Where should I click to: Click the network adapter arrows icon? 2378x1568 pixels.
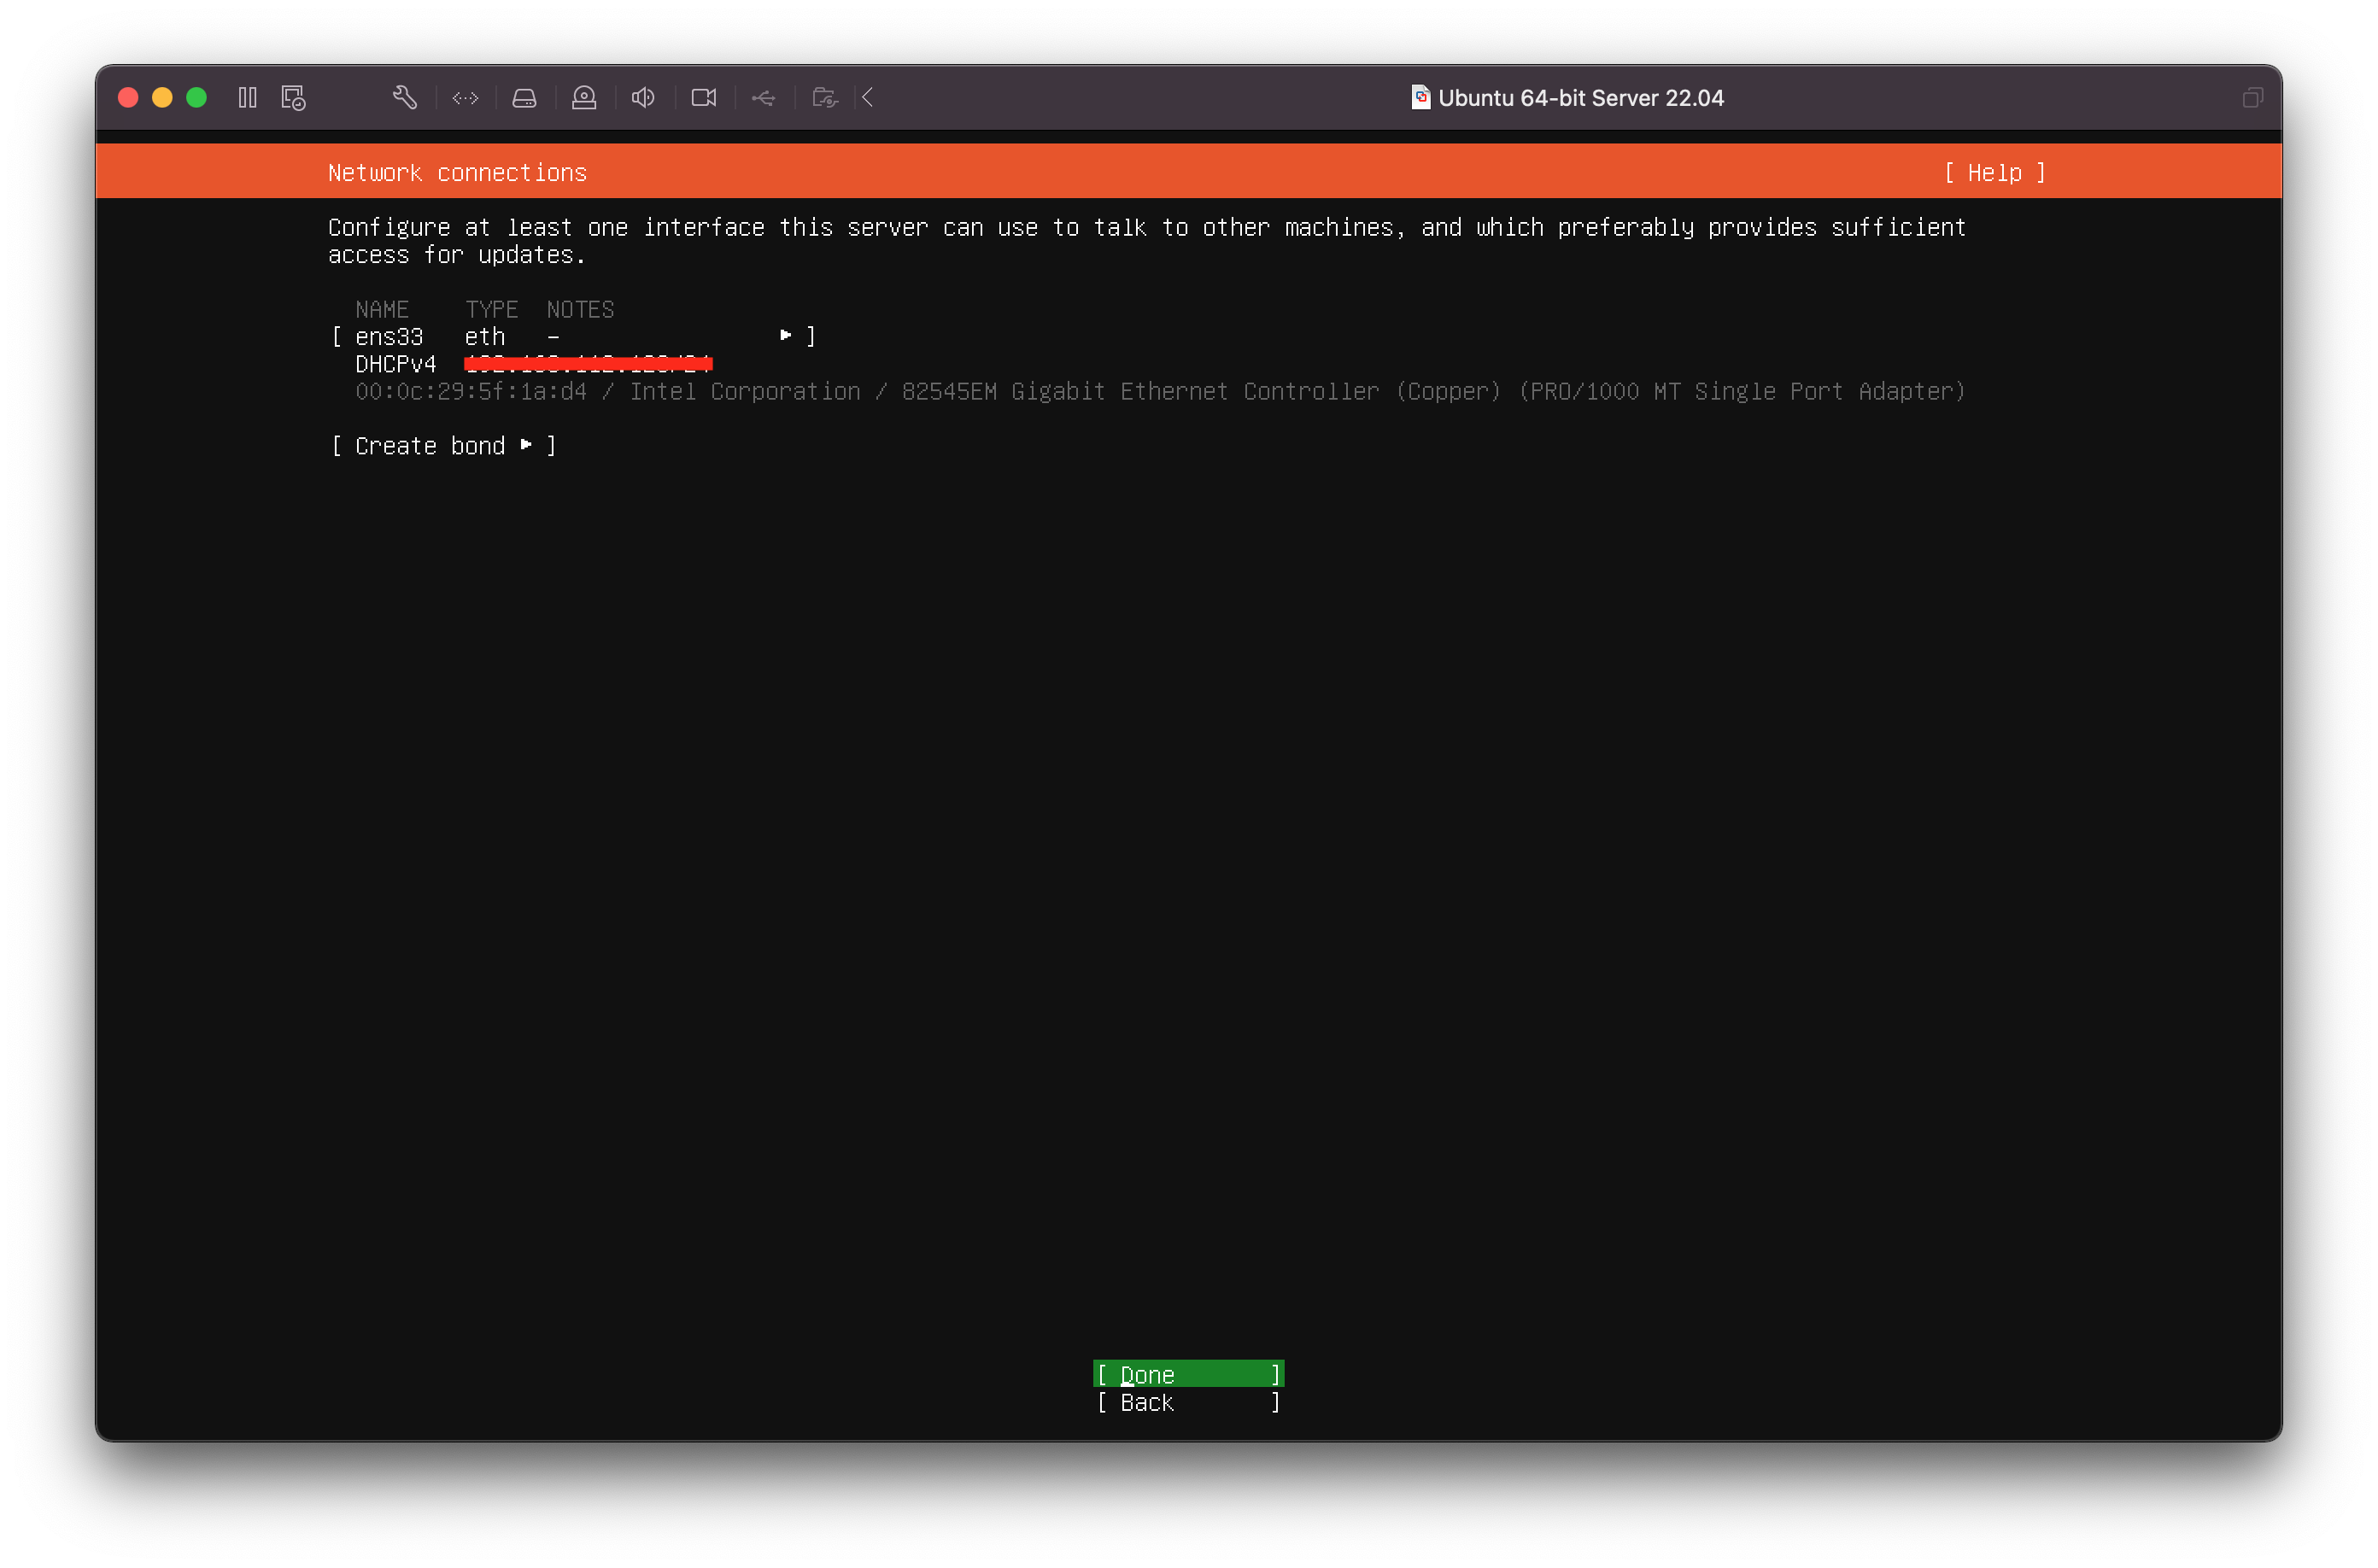465,97
